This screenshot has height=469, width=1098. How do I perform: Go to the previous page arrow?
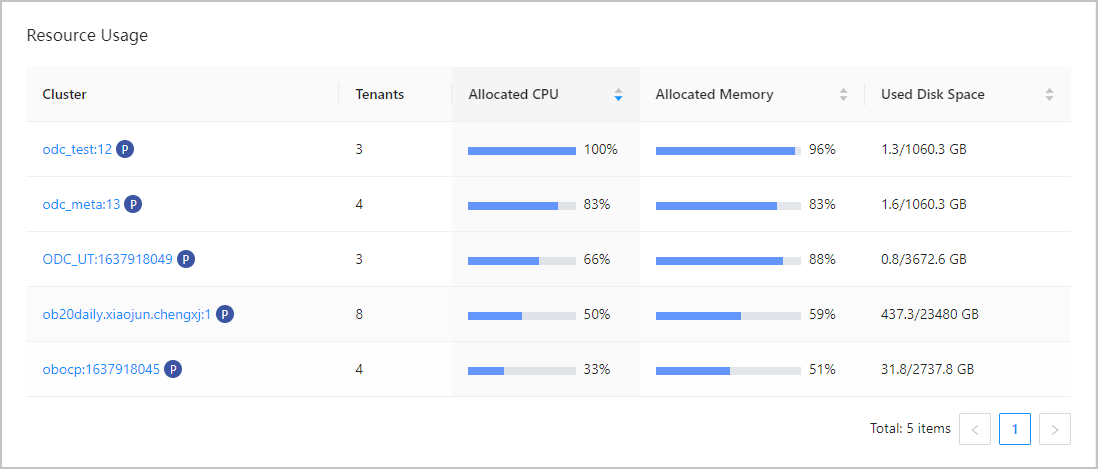[975, 429]
